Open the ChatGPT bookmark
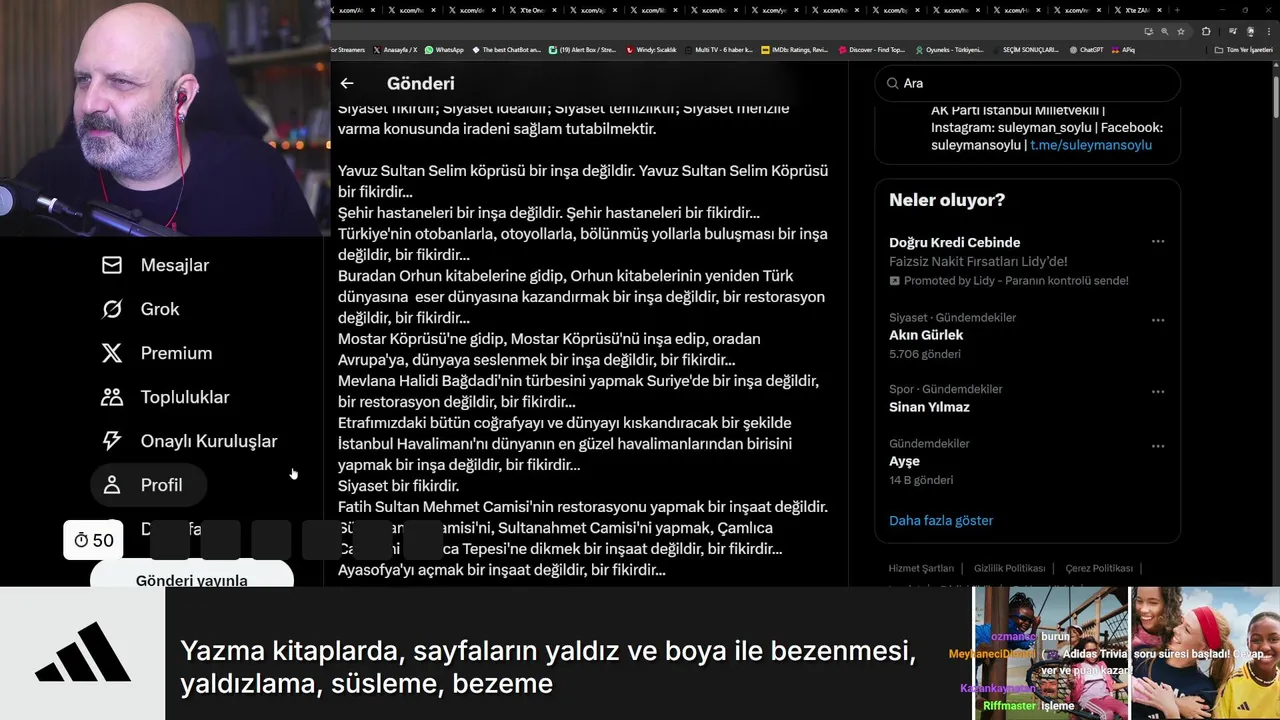Image resolution: width=1280 pixels, height=720 pixels. [x=1085, y=50]
